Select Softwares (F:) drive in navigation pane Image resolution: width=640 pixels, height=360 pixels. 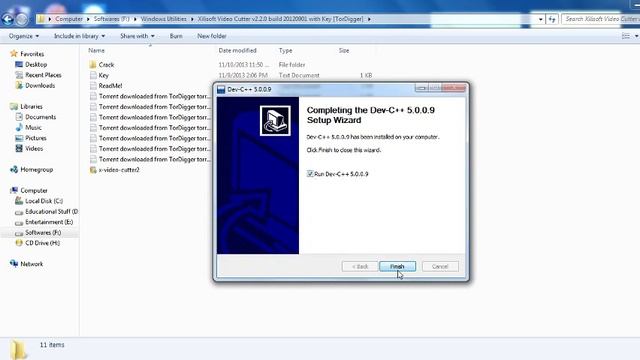coord(43,233)
